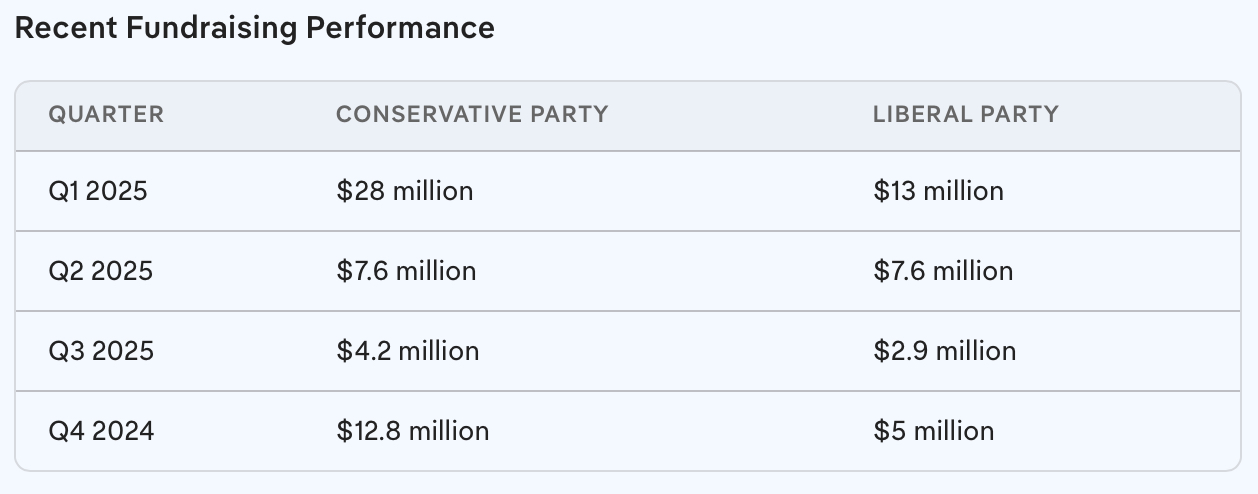Click the Conservative $28 million value
Image resolution: width=1258 pixels, height=494 pixels.
(405, 191)
